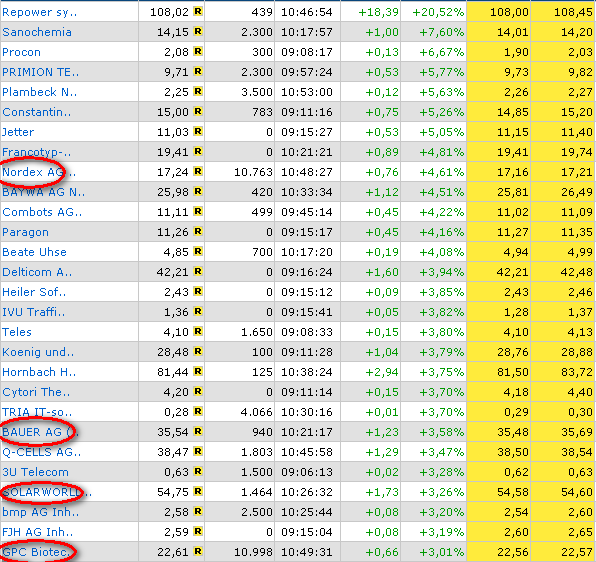Select the +18,39 change value
The width and height of the screenshot is (596, 562).
pyautogui.click(x=378, y=13)
